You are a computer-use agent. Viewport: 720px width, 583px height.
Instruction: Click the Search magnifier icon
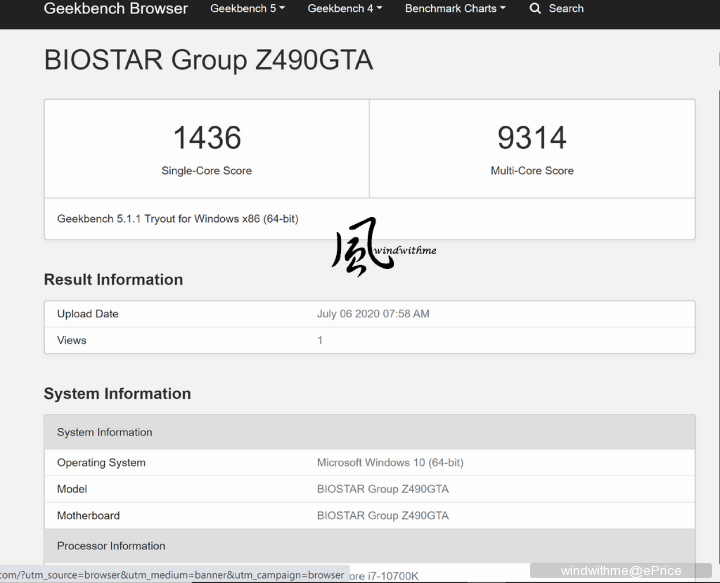point(535,8)
